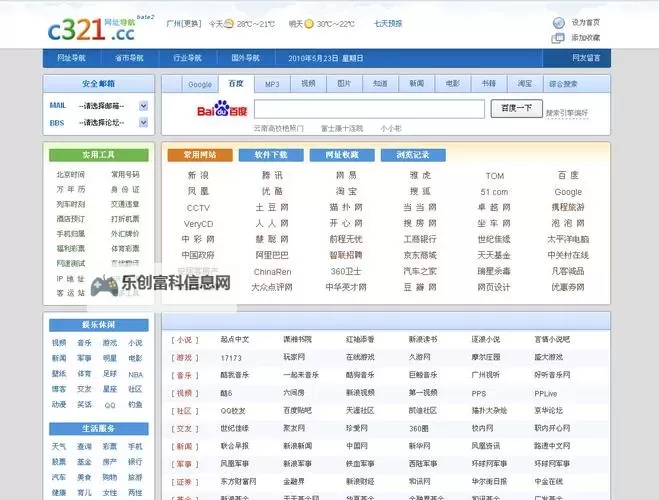Switch to the 书籍 search tab
This screenshot has width=659, height=500.
[x=489, y=84]
